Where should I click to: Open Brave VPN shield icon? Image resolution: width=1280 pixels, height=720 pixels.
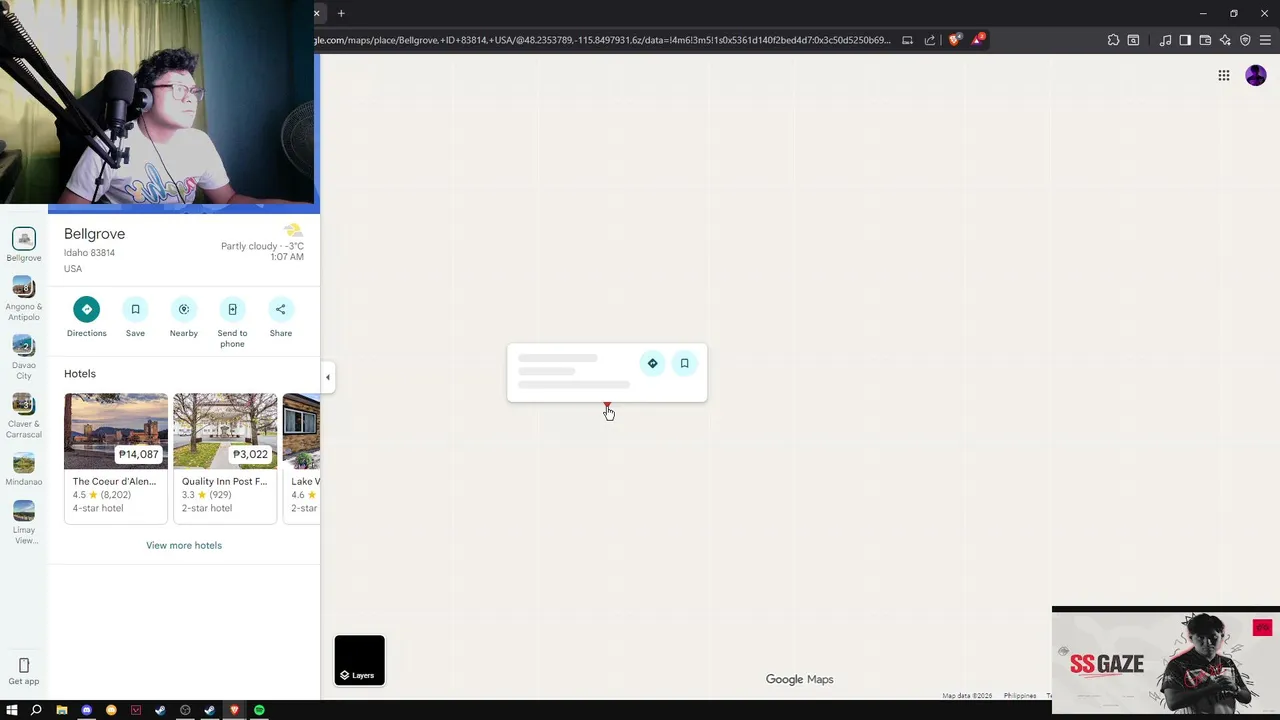(x=1245, y=40)
